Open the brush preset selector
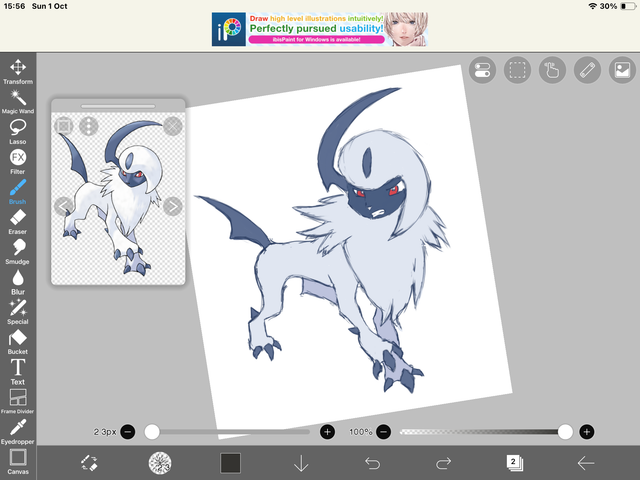The height and width of the screenshot is (480, 640). point(160,463)
